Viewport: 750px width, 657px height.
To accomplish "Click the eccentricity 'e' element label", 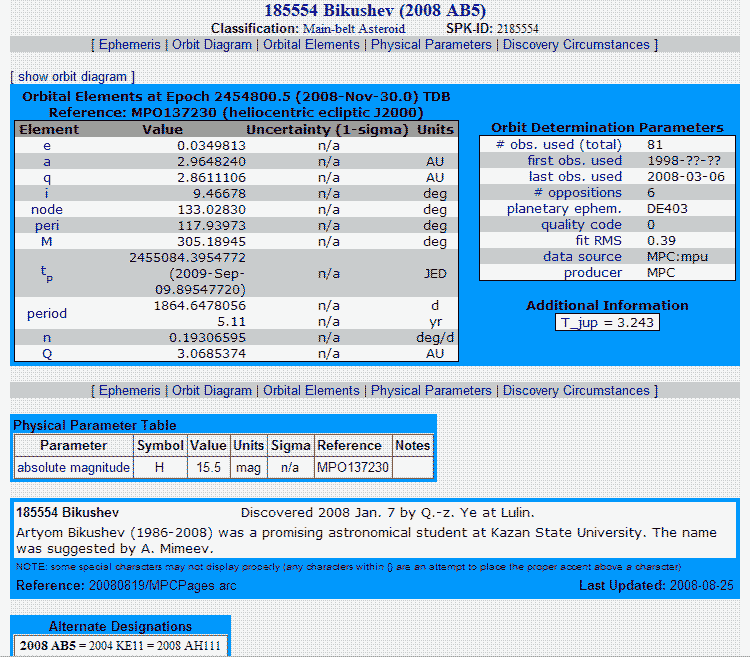I will (x=47, y=146).
